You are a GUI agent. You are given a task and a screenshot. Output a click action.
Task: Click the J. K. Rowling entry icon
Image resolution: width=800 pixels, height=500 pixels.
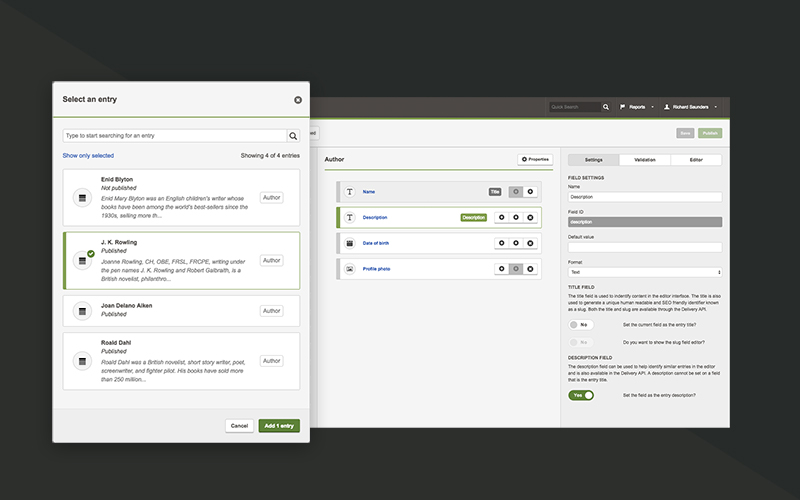[82, 261]
